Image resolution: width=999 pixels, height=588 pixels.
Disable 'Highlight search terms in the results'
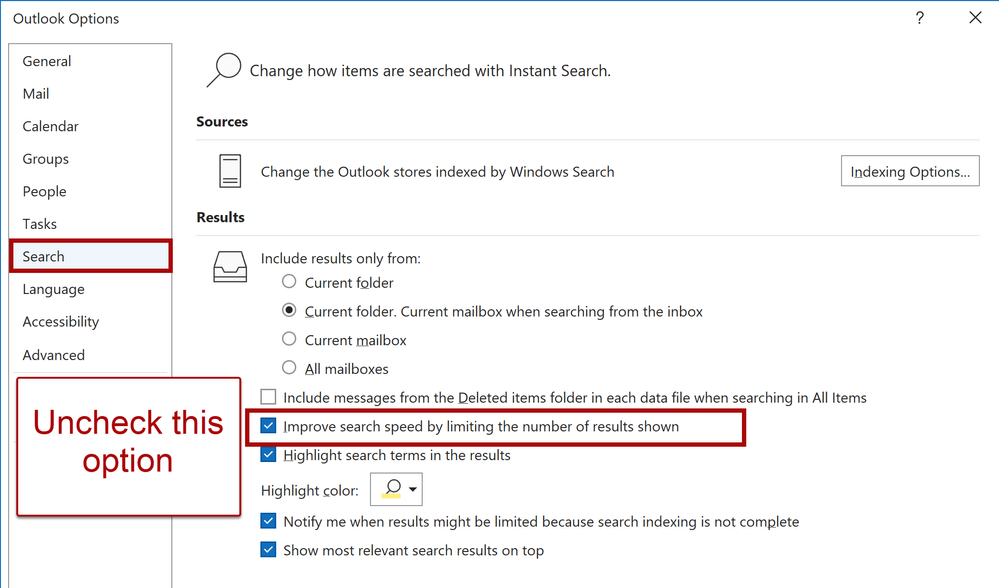[268, 454]
